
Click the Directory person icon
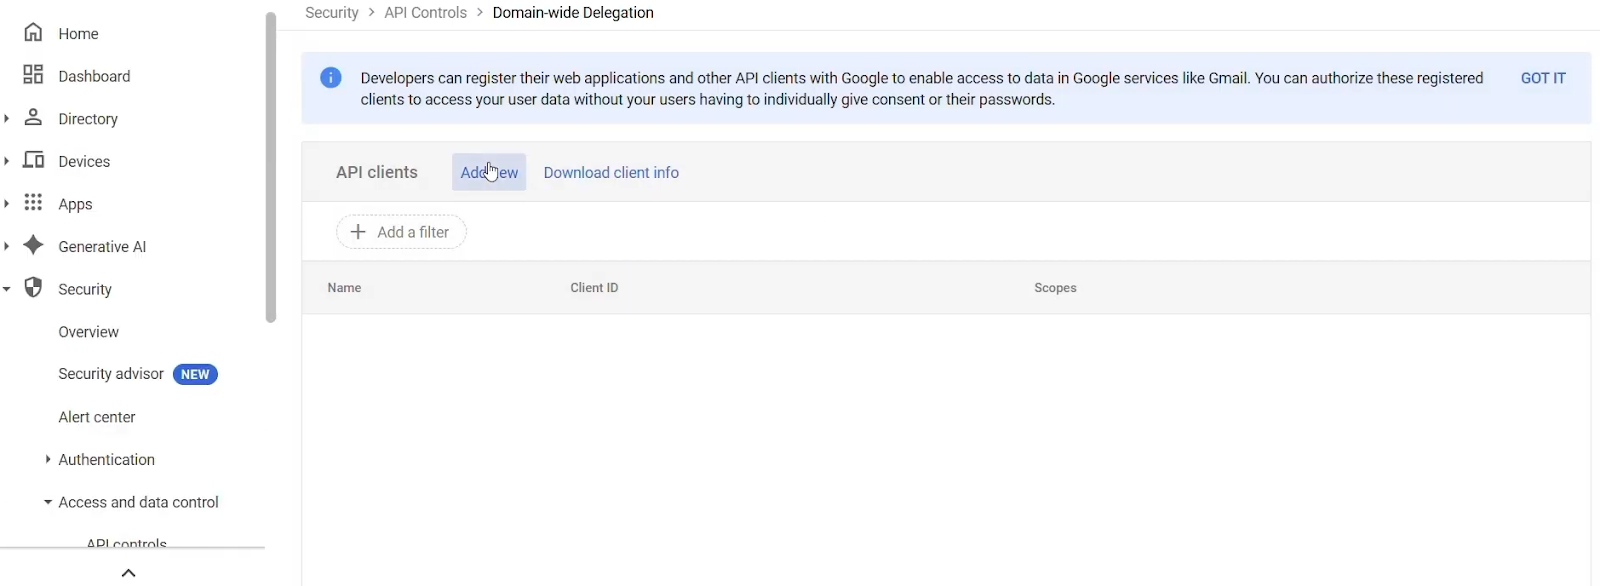point(33,118)
